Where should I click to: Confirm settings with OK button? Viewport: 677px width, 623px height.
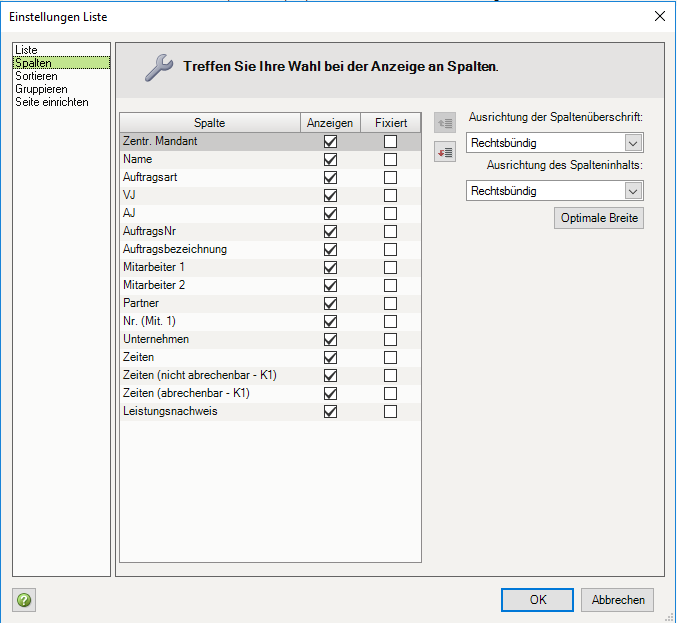coord(538,600)
